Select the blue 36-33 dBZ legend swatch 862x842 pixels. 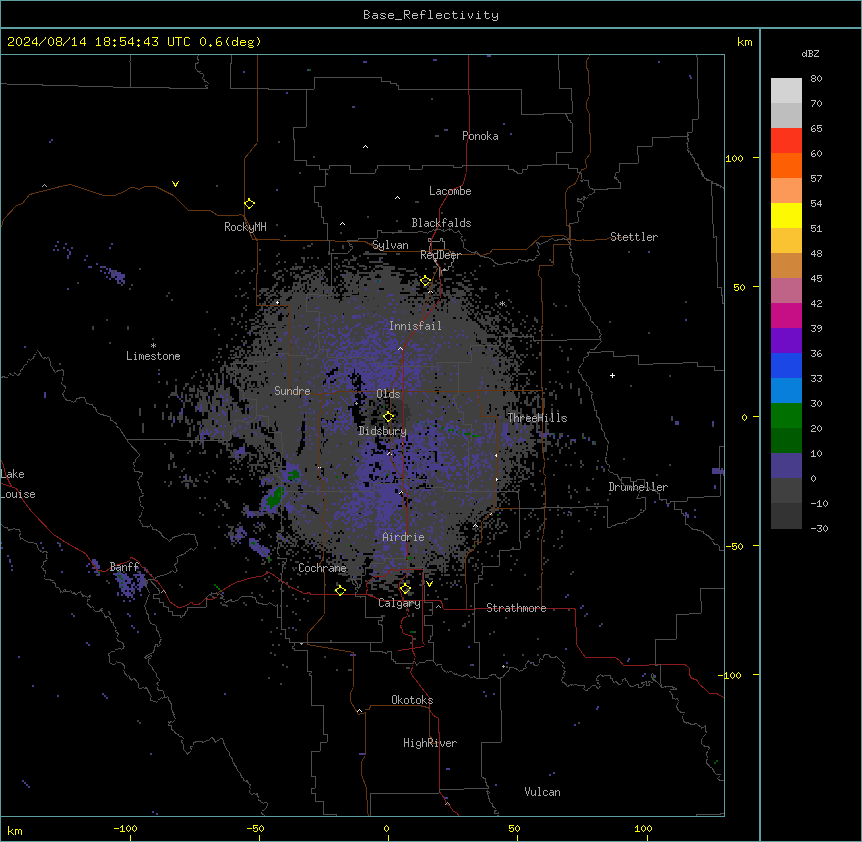(786, 365)
